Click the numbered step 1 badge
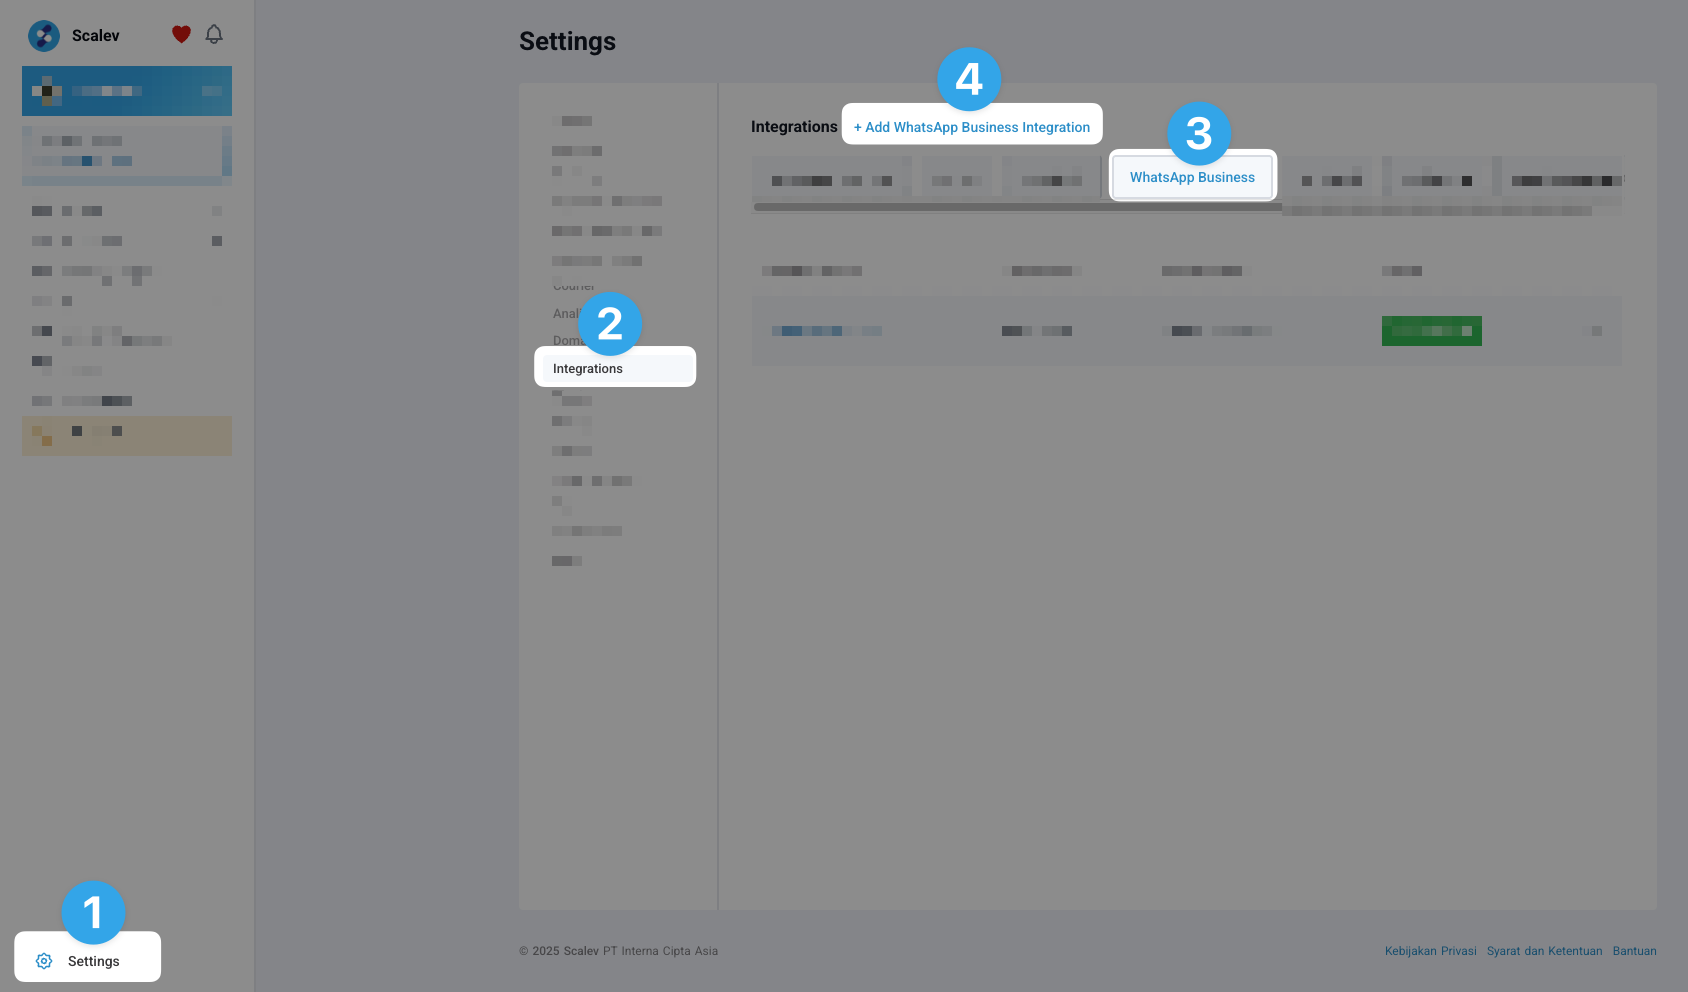The image size is (1688, 992). click(x=93, y=912)
